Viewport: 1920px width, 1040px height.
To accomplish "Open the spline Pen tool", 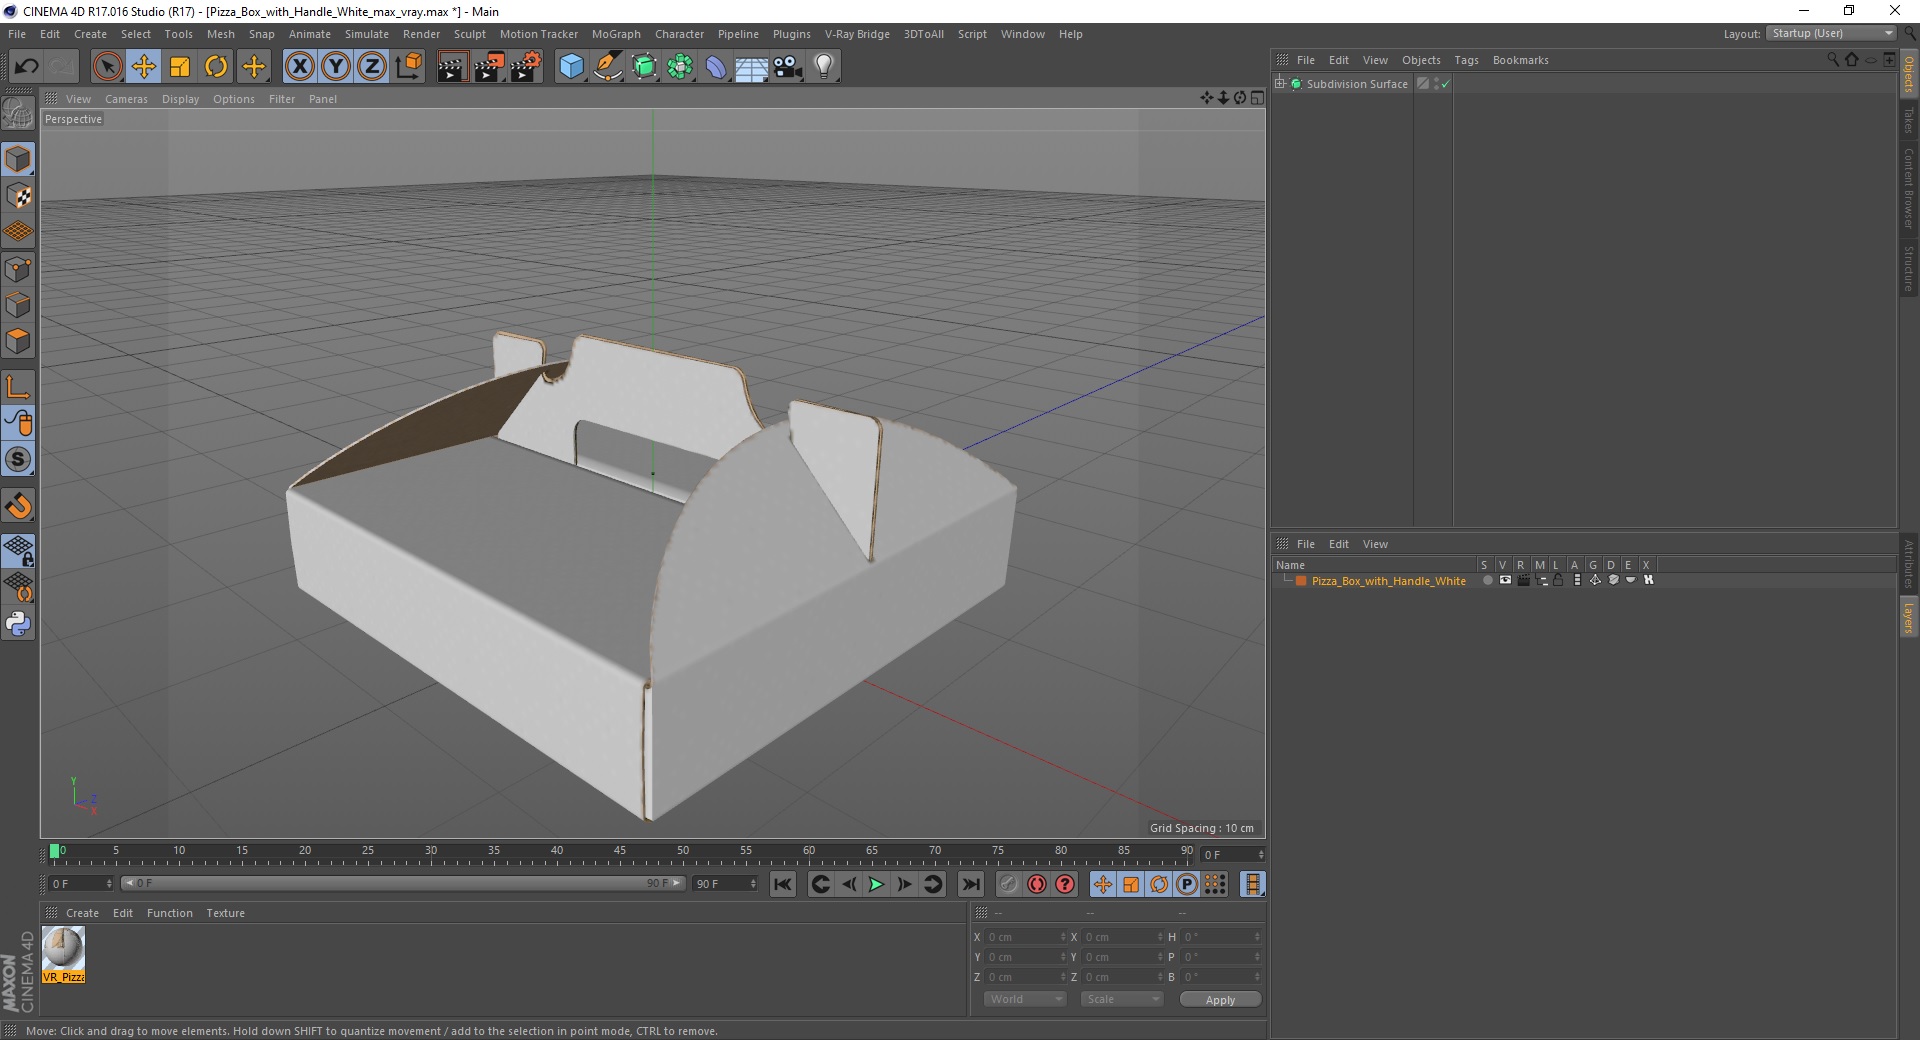I will click(608, 67).
